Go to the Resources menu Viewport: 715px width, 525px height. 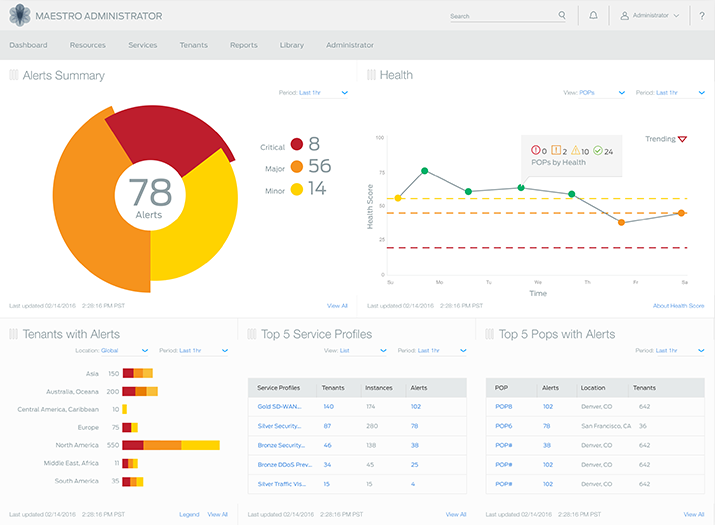pyautogui.click(x=88, y=45)
